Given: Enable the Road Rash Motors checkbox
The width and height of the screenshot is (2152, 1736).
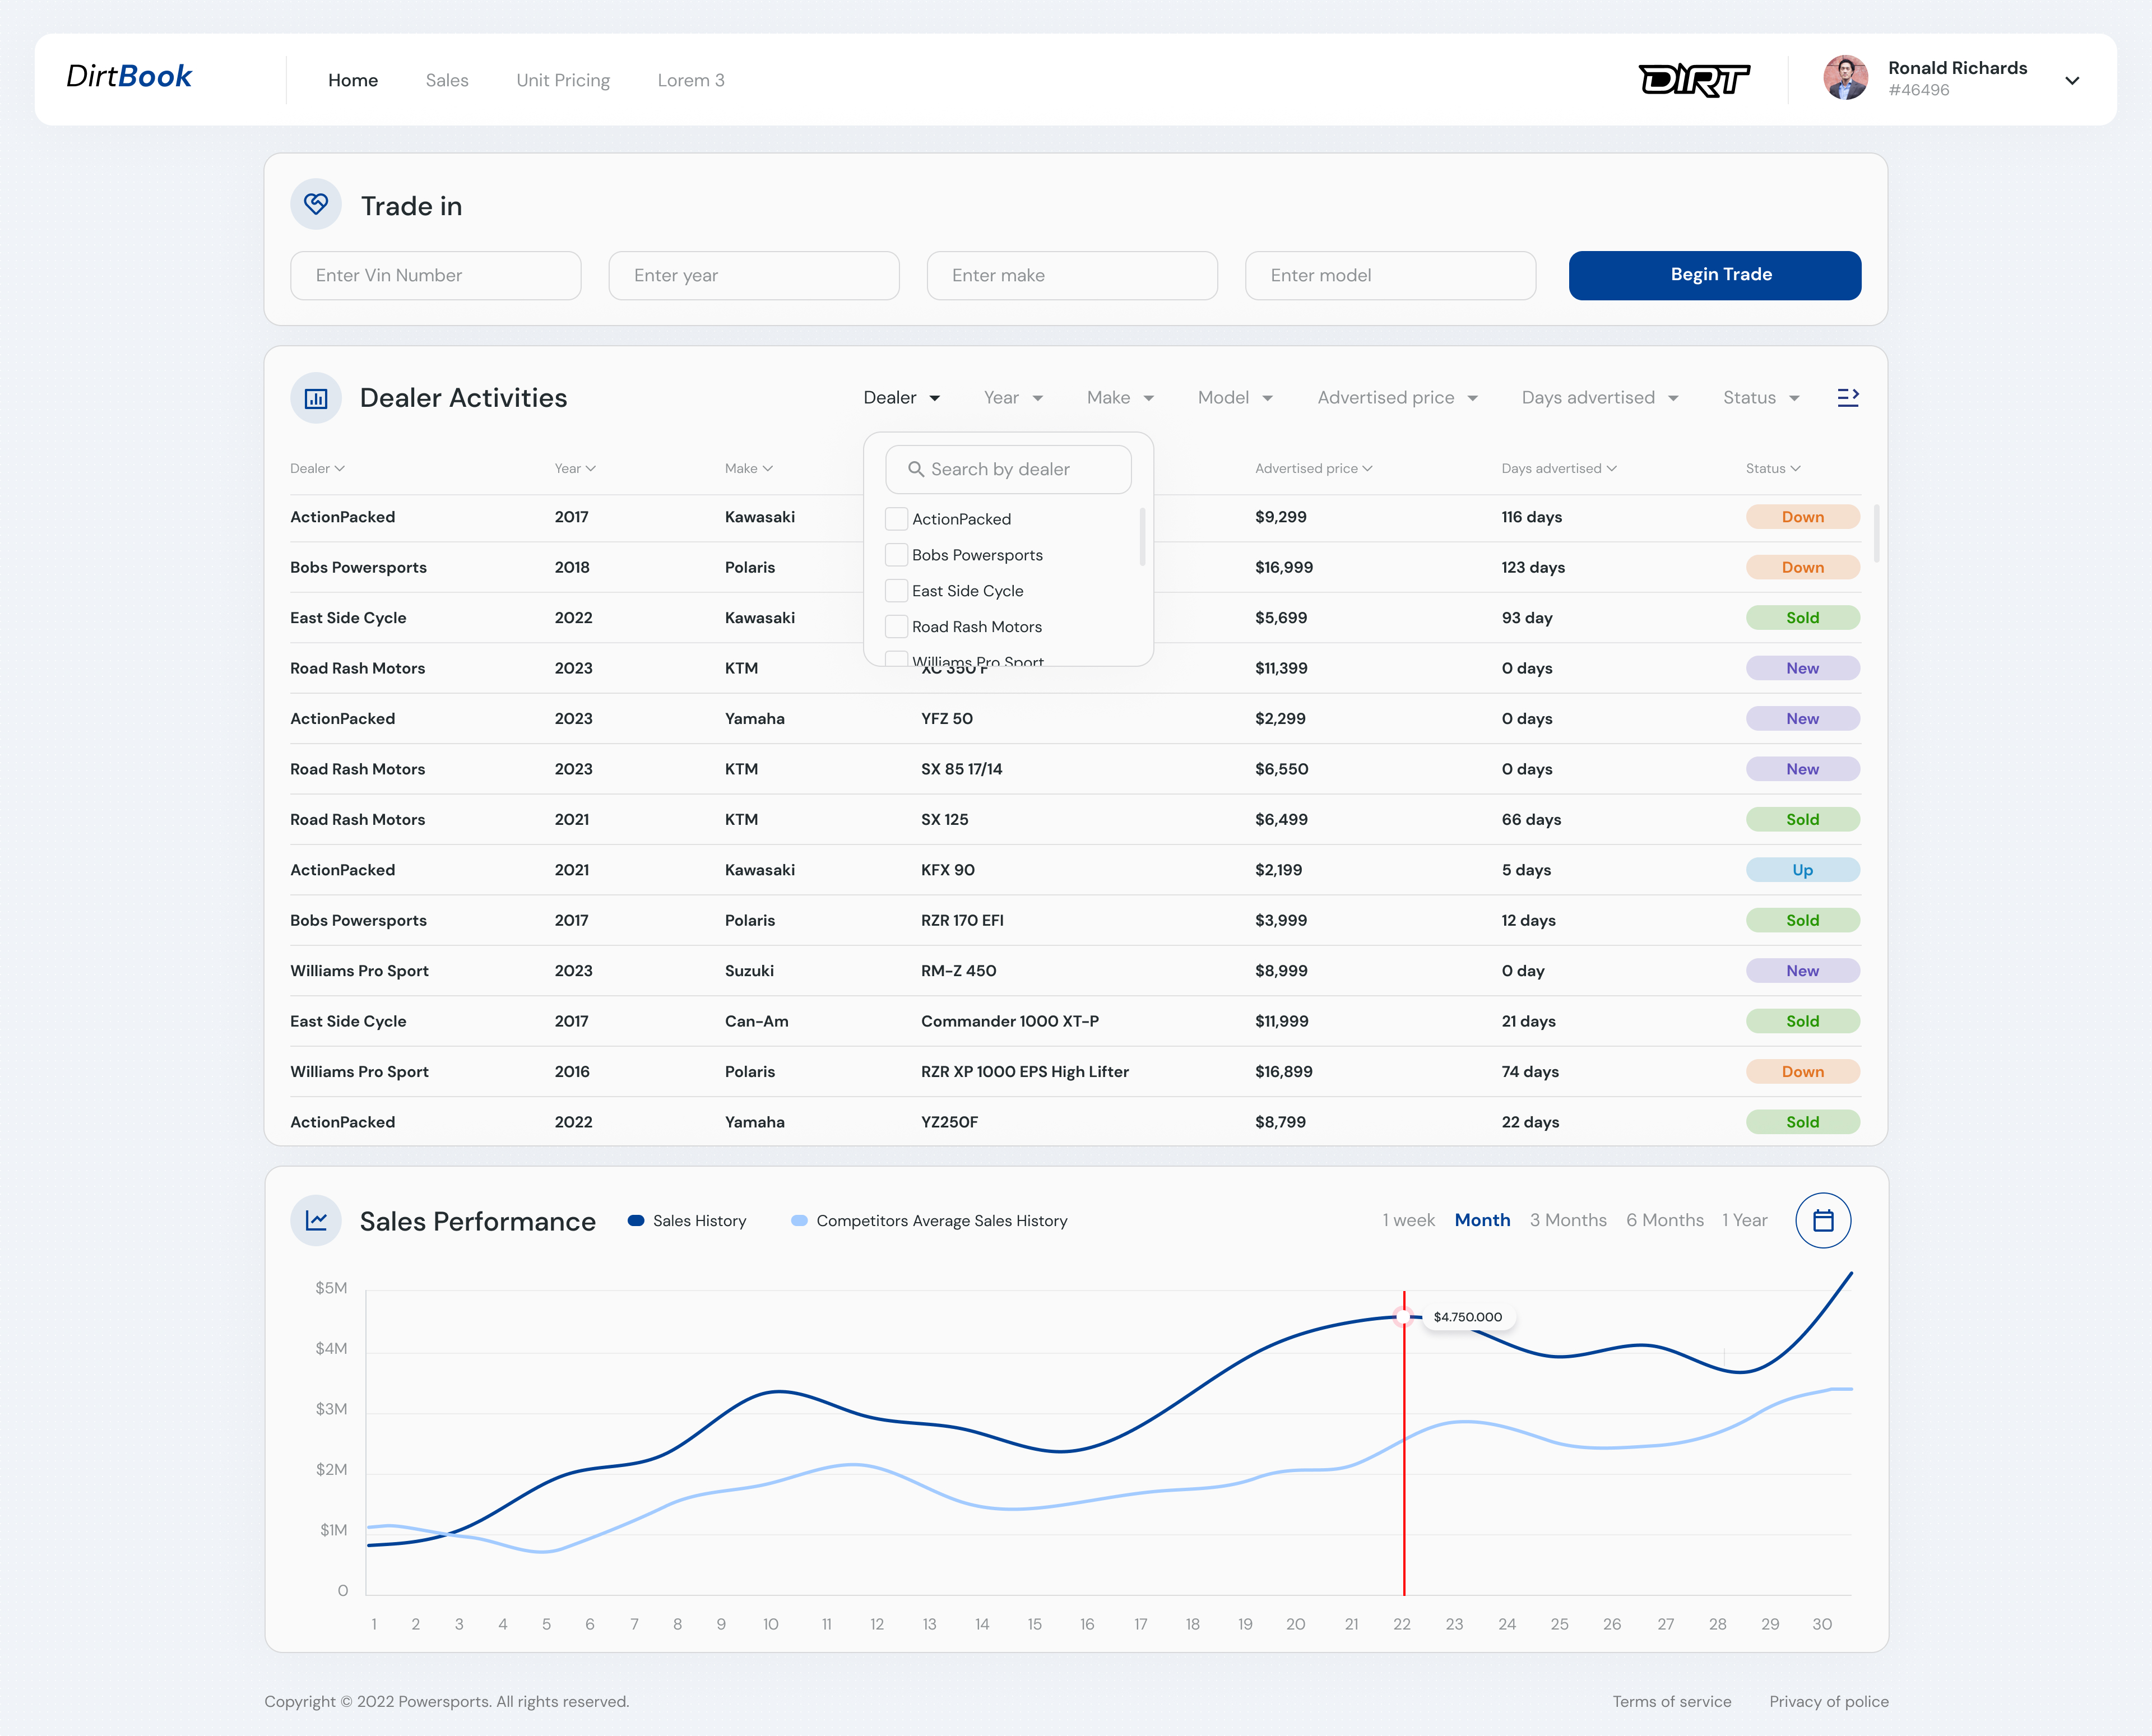Looking at the screenshot, I should point(896,627).
